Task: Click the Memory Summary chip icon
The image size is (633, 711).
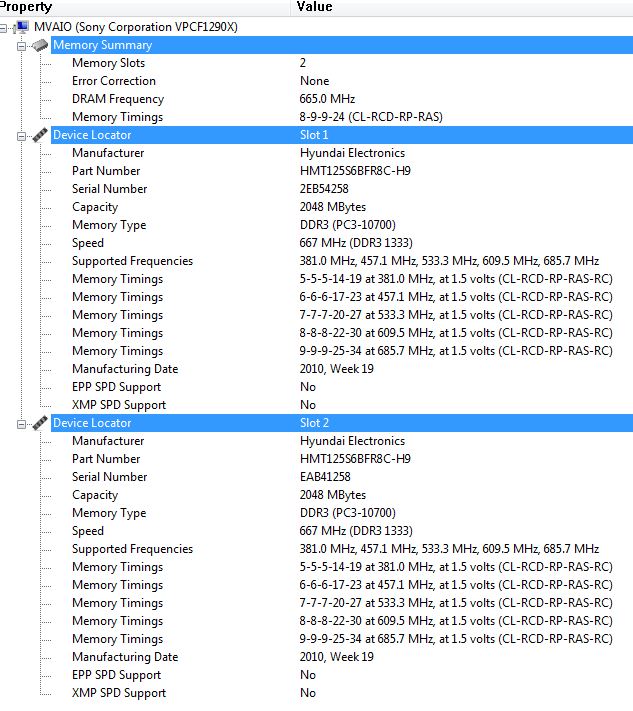Action: tap(40, 45)
